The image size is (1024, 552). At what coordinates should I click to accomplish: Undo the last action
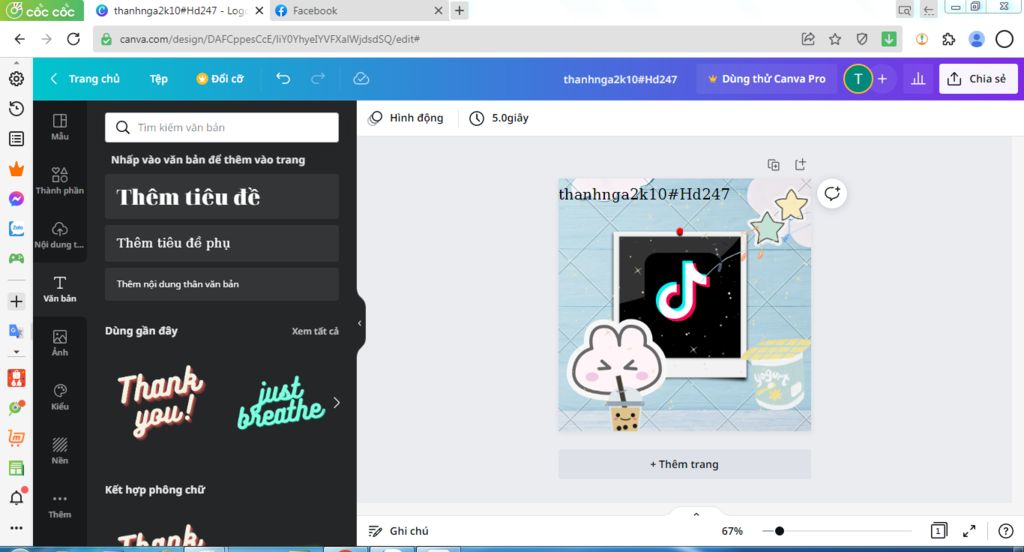283,78
